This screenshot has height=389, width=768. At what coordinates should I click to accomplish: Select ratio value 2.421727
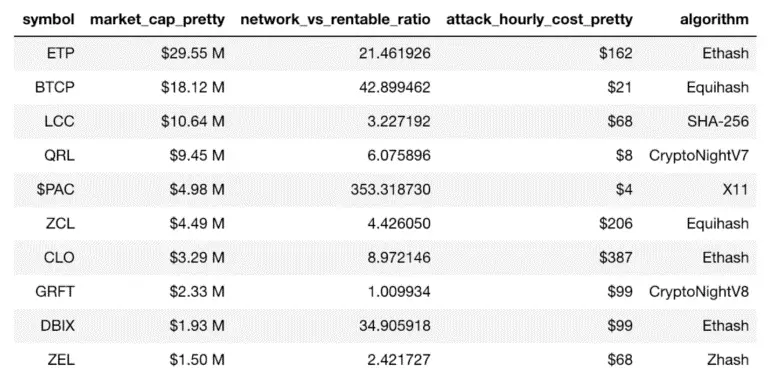point(399,360)
